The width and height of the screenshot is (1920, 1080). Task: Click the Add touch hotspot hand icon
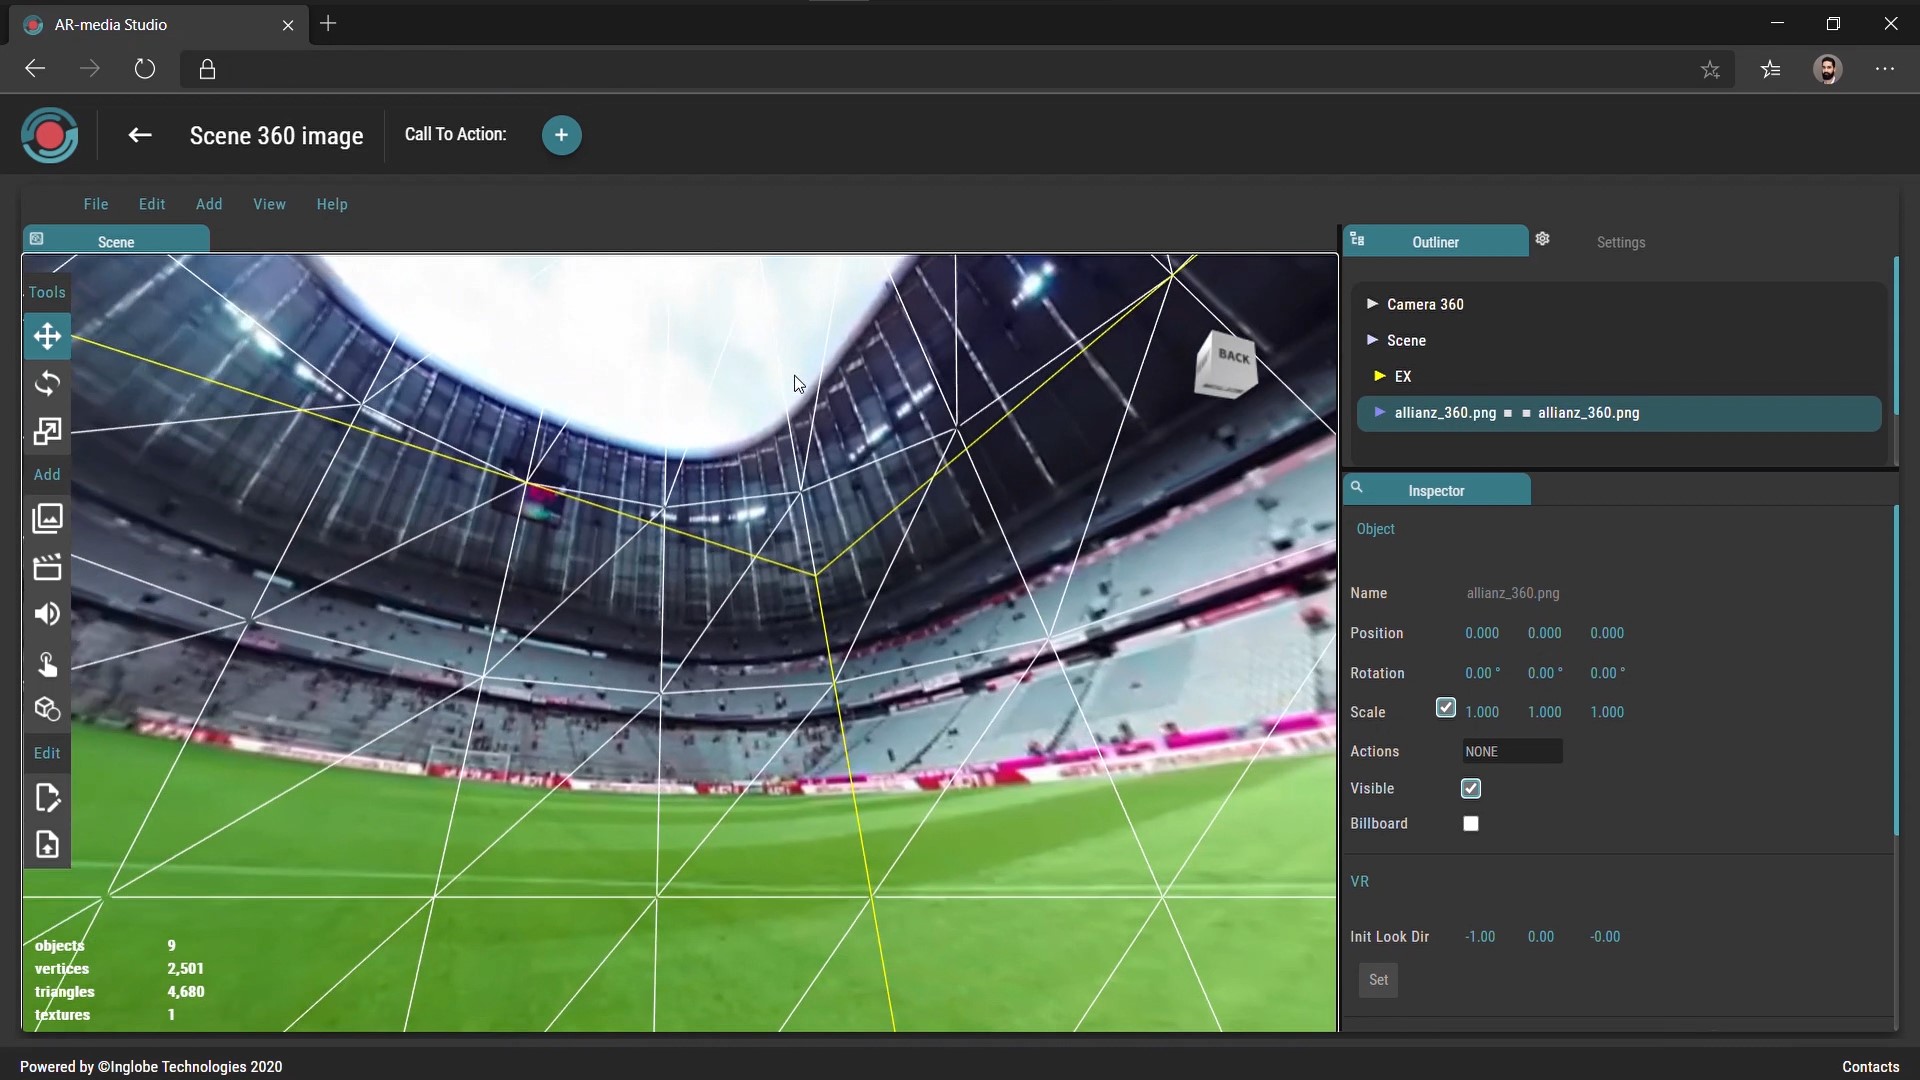pos(47,664)
